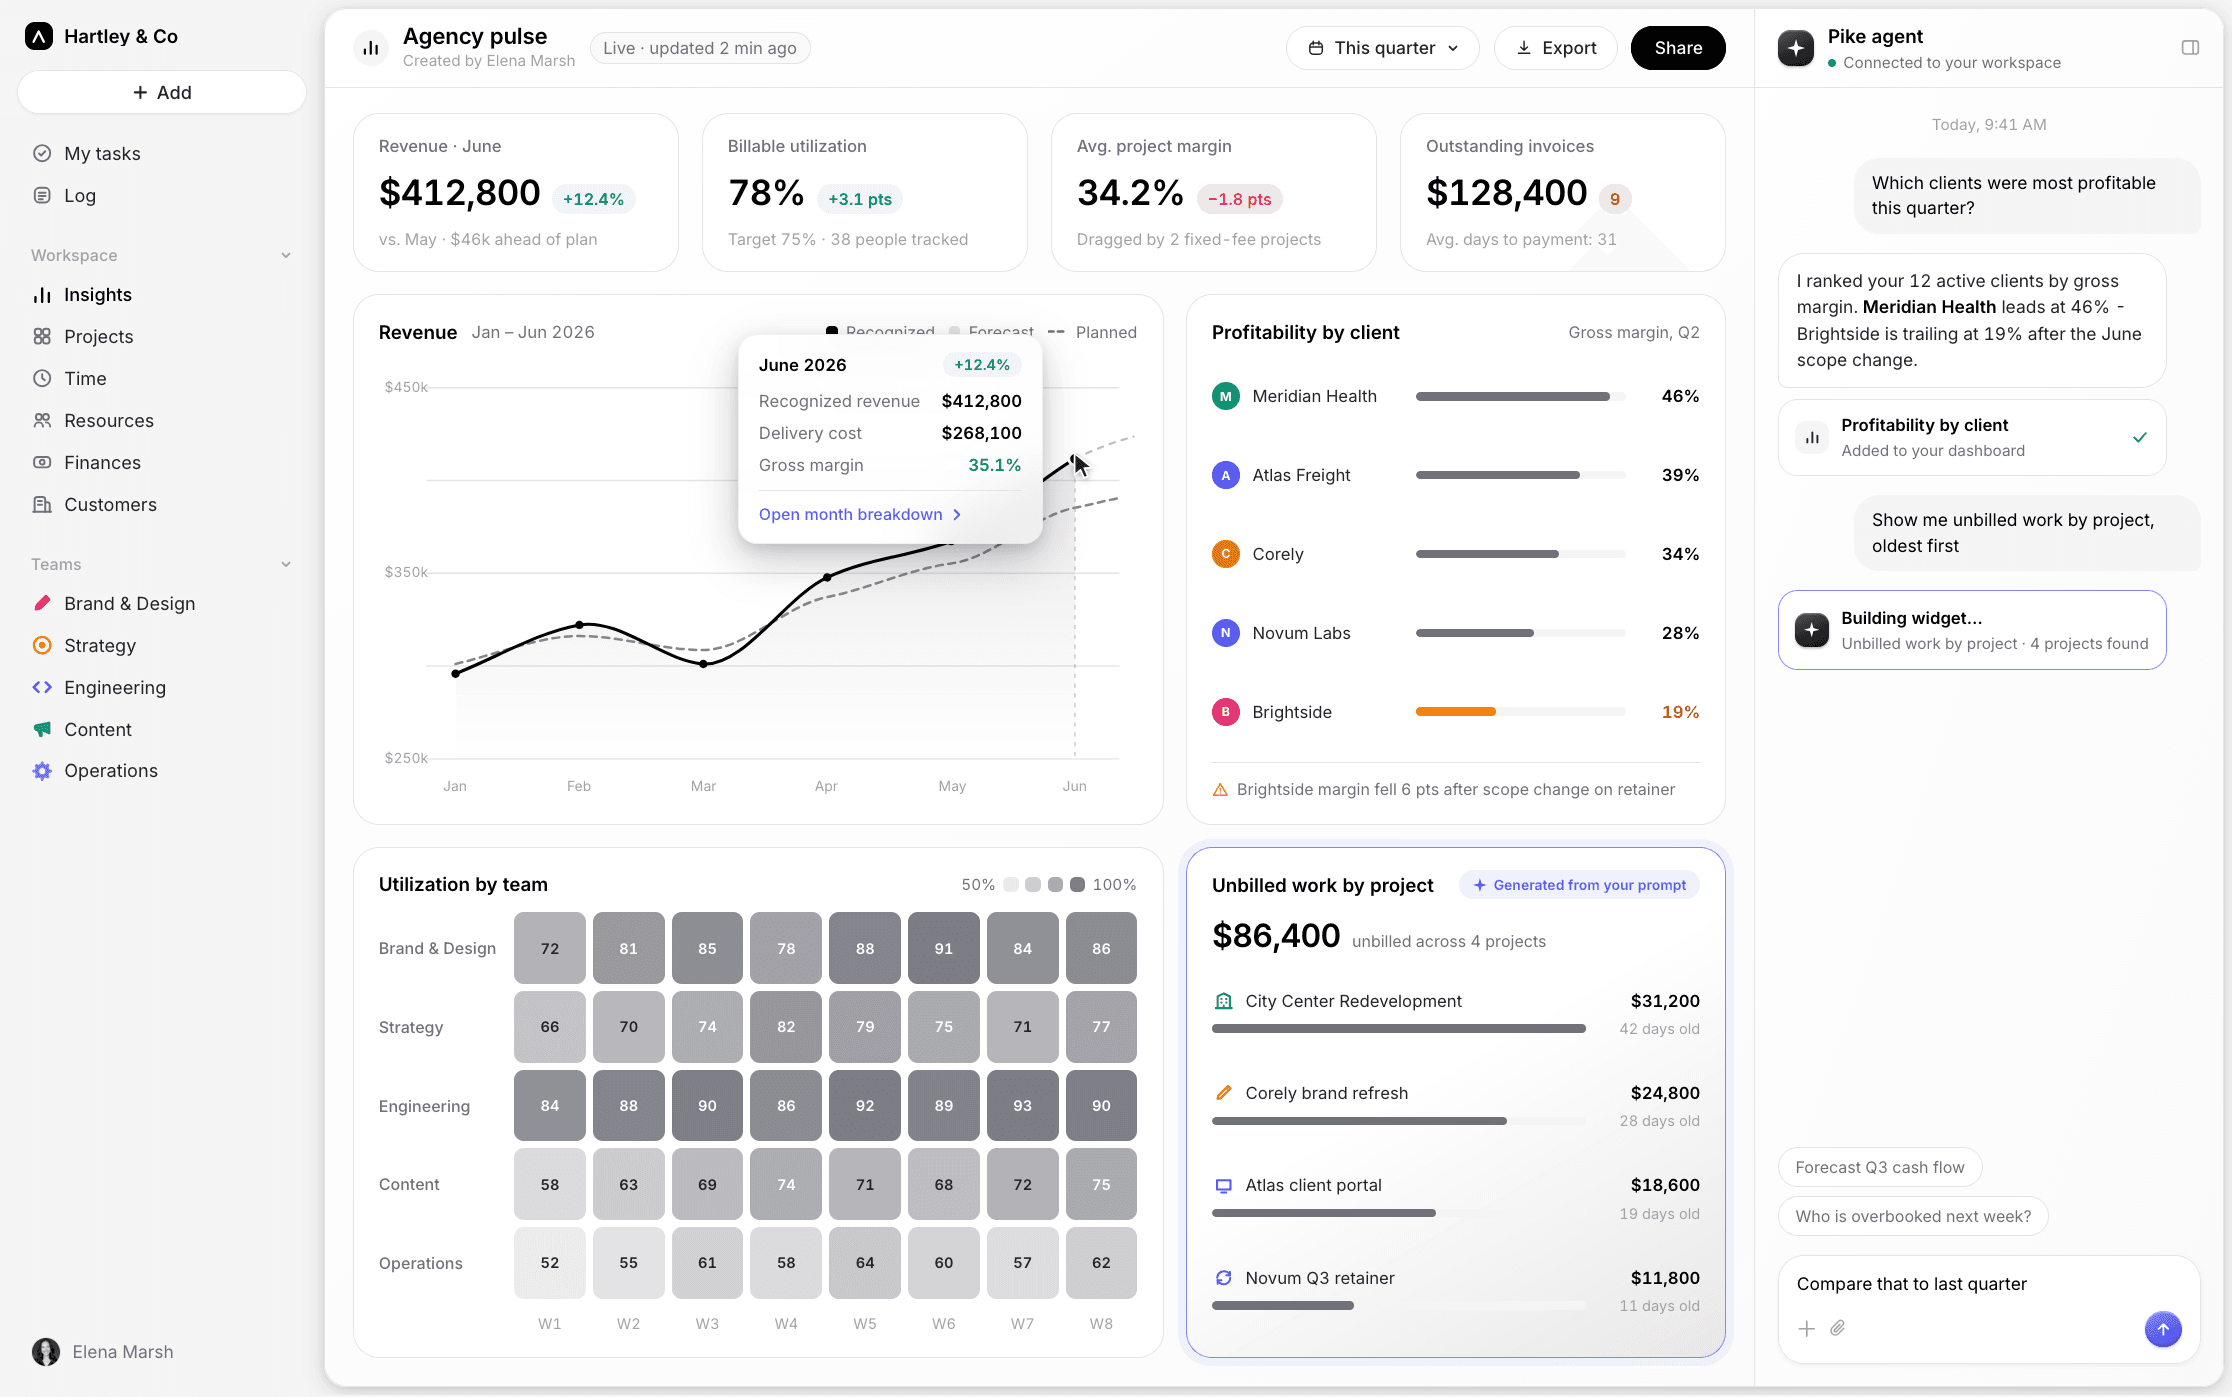Click Who is overbooked next week suggestion
This screenshot has width=2232, height=1397.
(x=1913, y=1216)
